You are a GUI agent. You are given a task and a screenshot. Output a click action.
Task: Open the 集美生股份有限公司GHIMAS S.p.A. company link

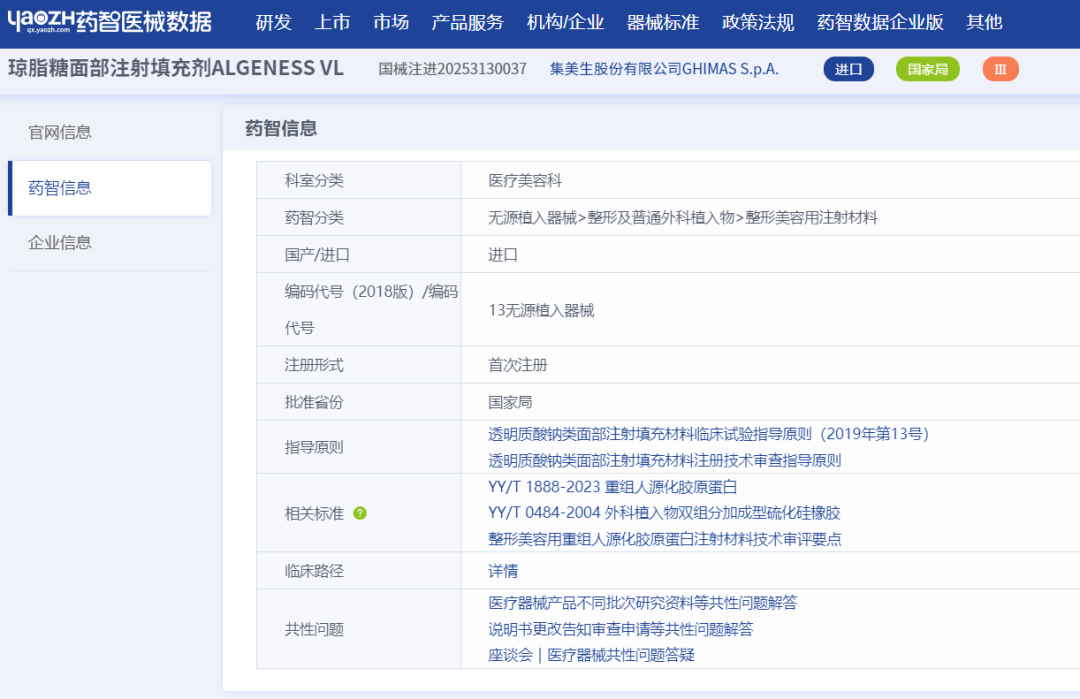click(x=664, y=69)
